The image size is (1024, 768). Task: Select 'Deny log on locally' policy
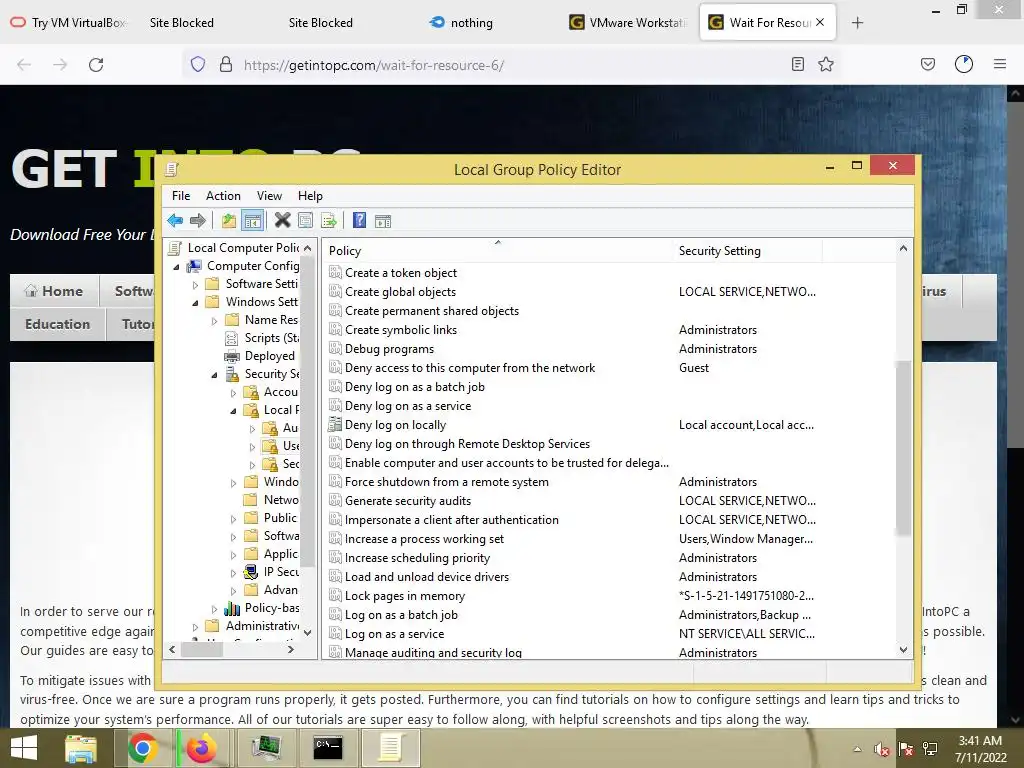(395, 425)
